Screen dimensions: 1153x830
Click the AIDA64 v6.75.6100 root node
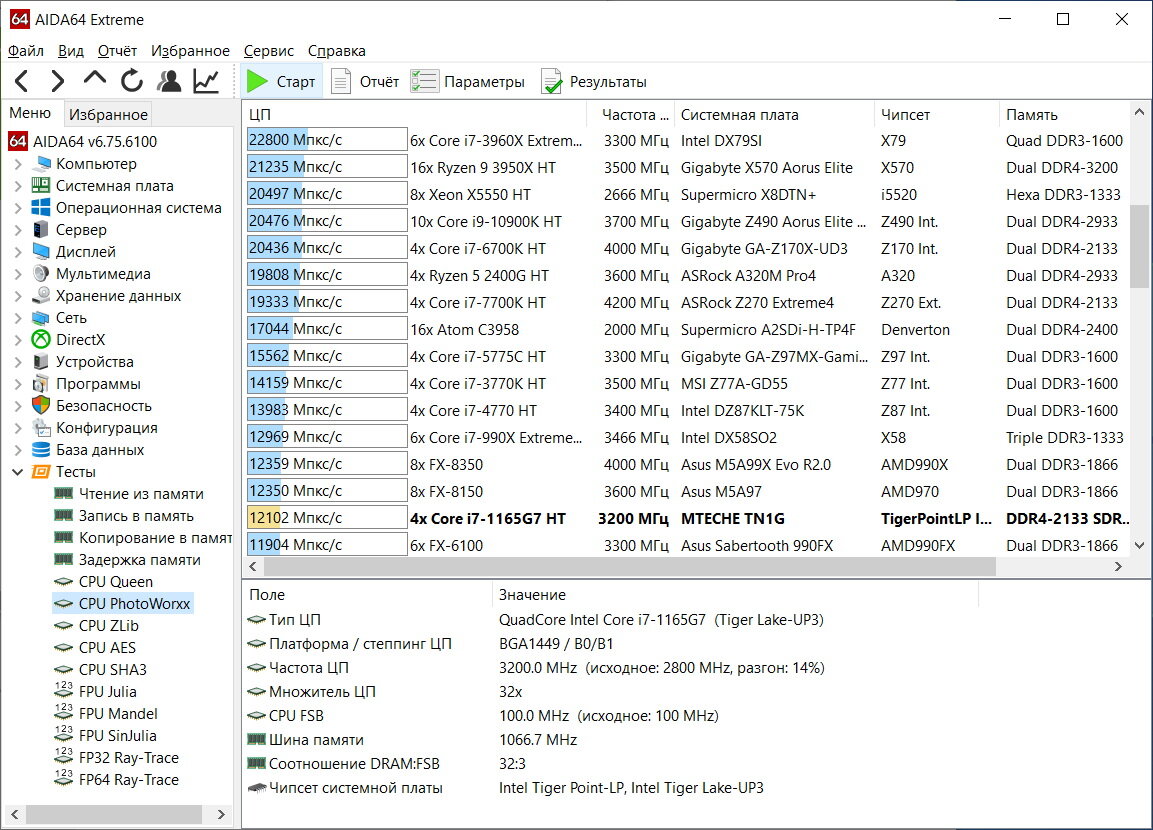(x=83, y=142)
